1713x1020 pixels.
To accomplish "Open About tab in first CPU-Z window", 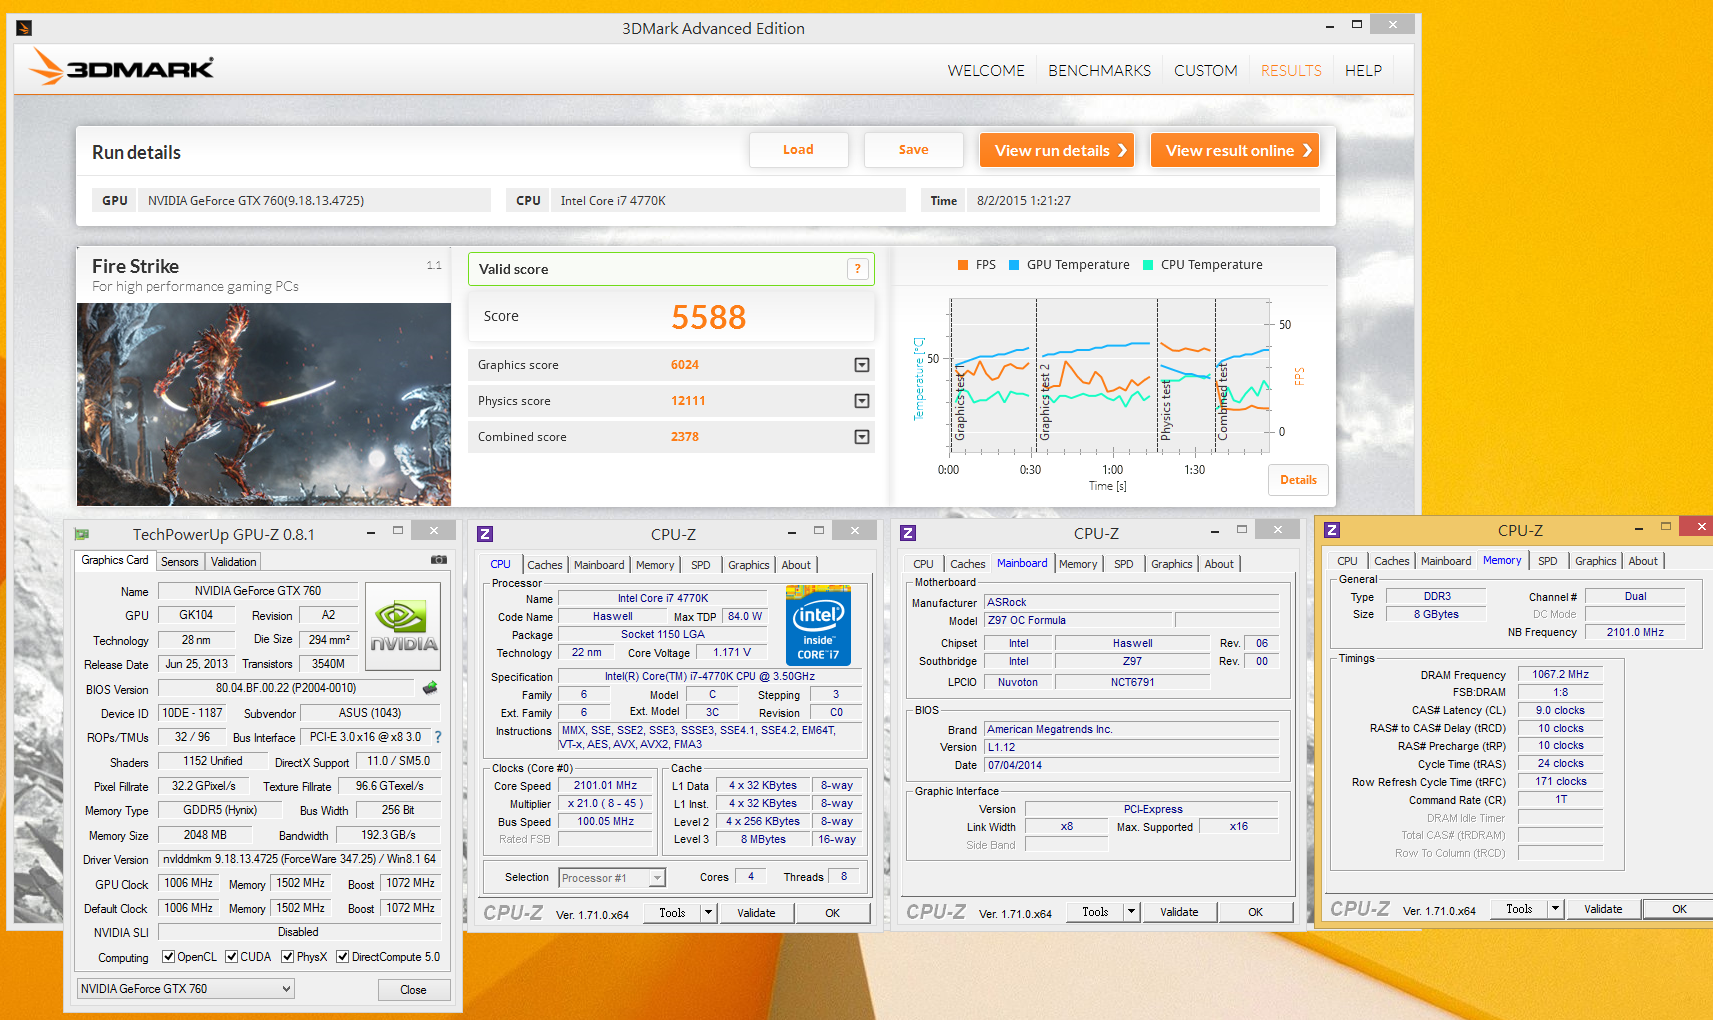I will click(x=796, y=565).
